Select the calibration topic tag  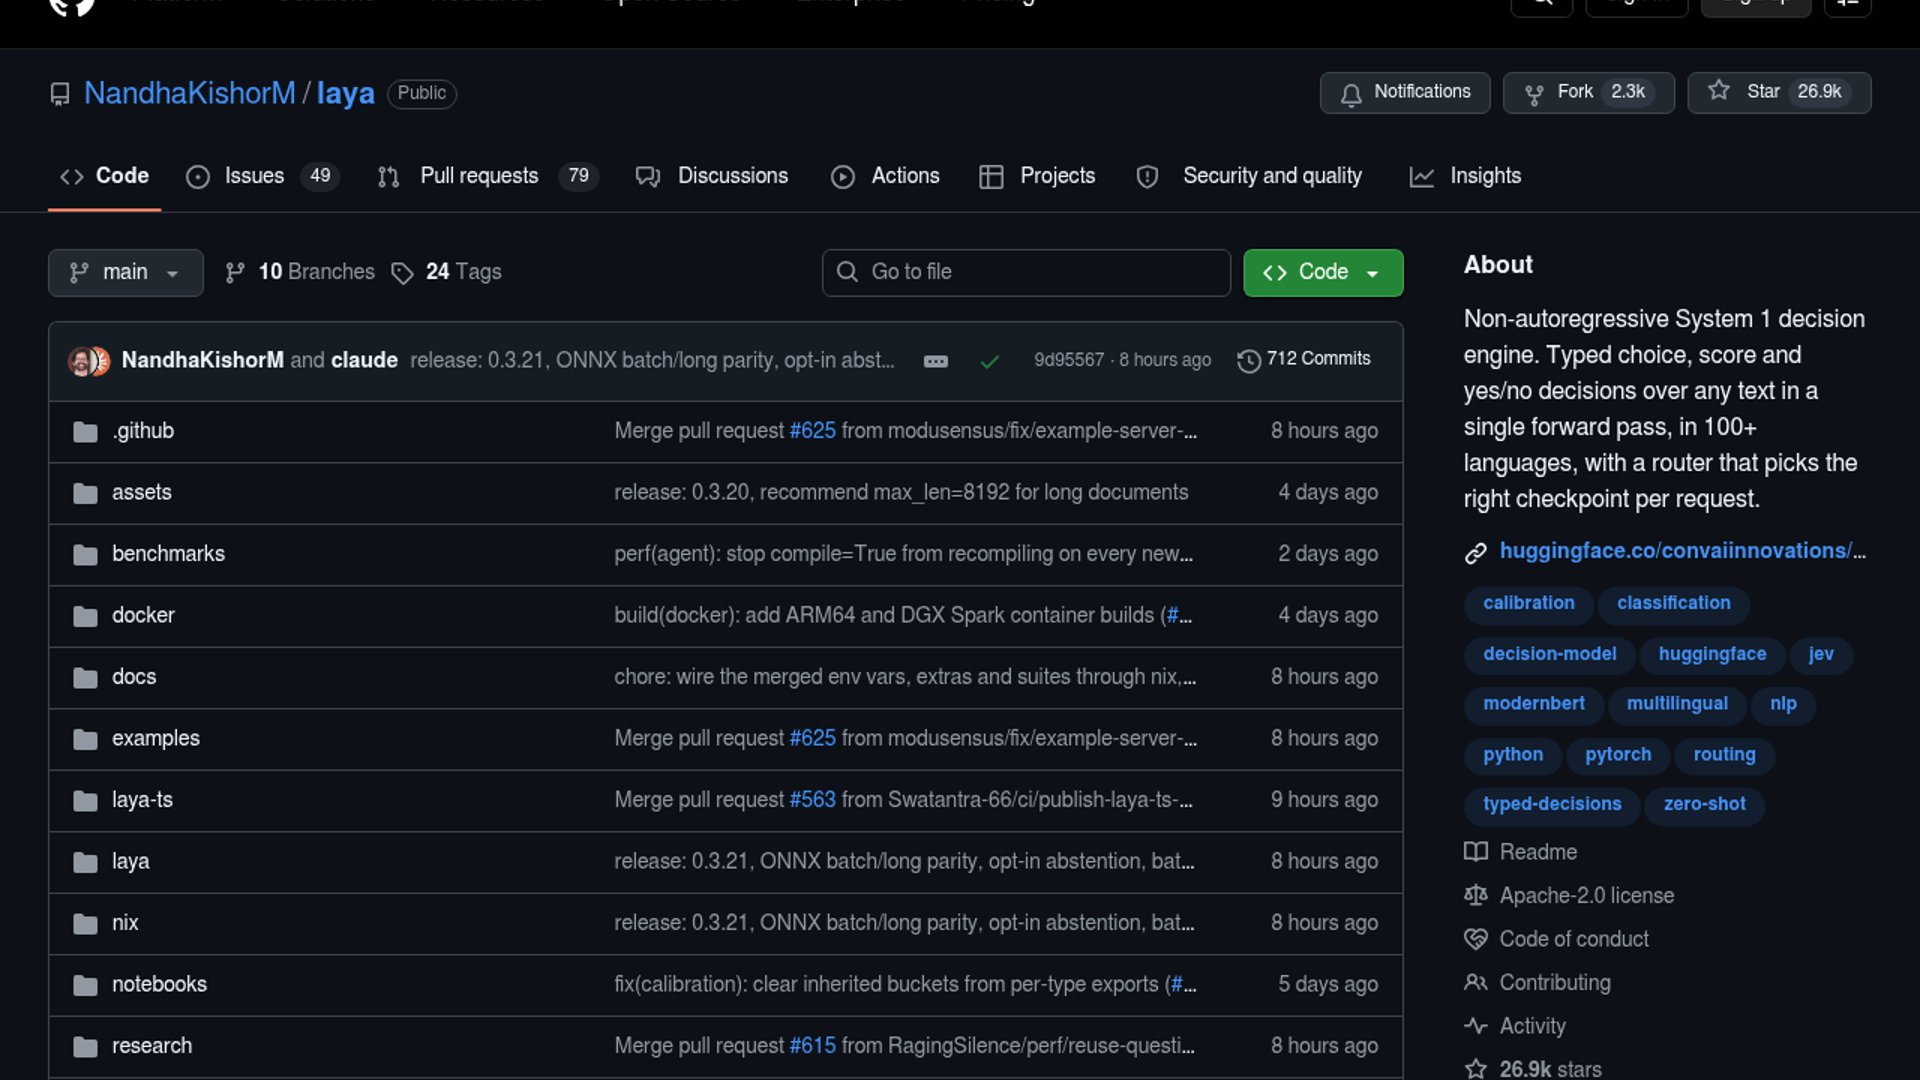pyautogui.click(x=1528, y=604)
